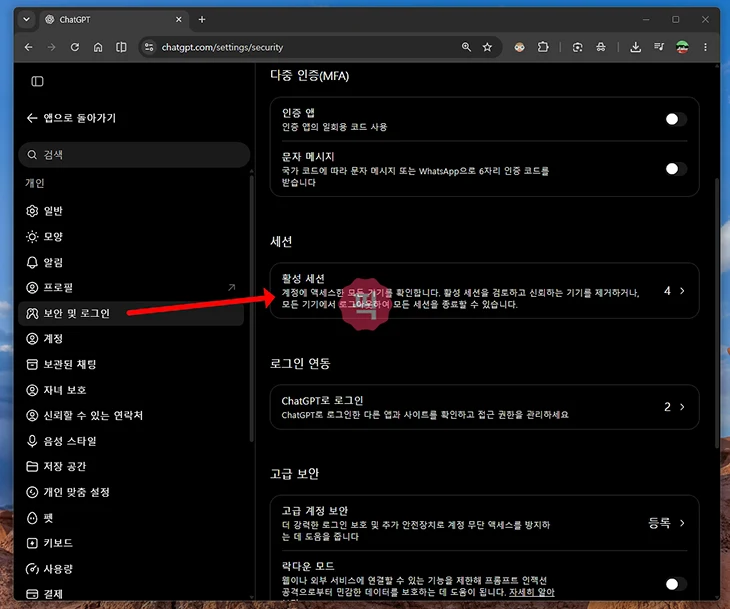Click the downloads icon in toolbar
730x609 pixels.
point(635,47)
